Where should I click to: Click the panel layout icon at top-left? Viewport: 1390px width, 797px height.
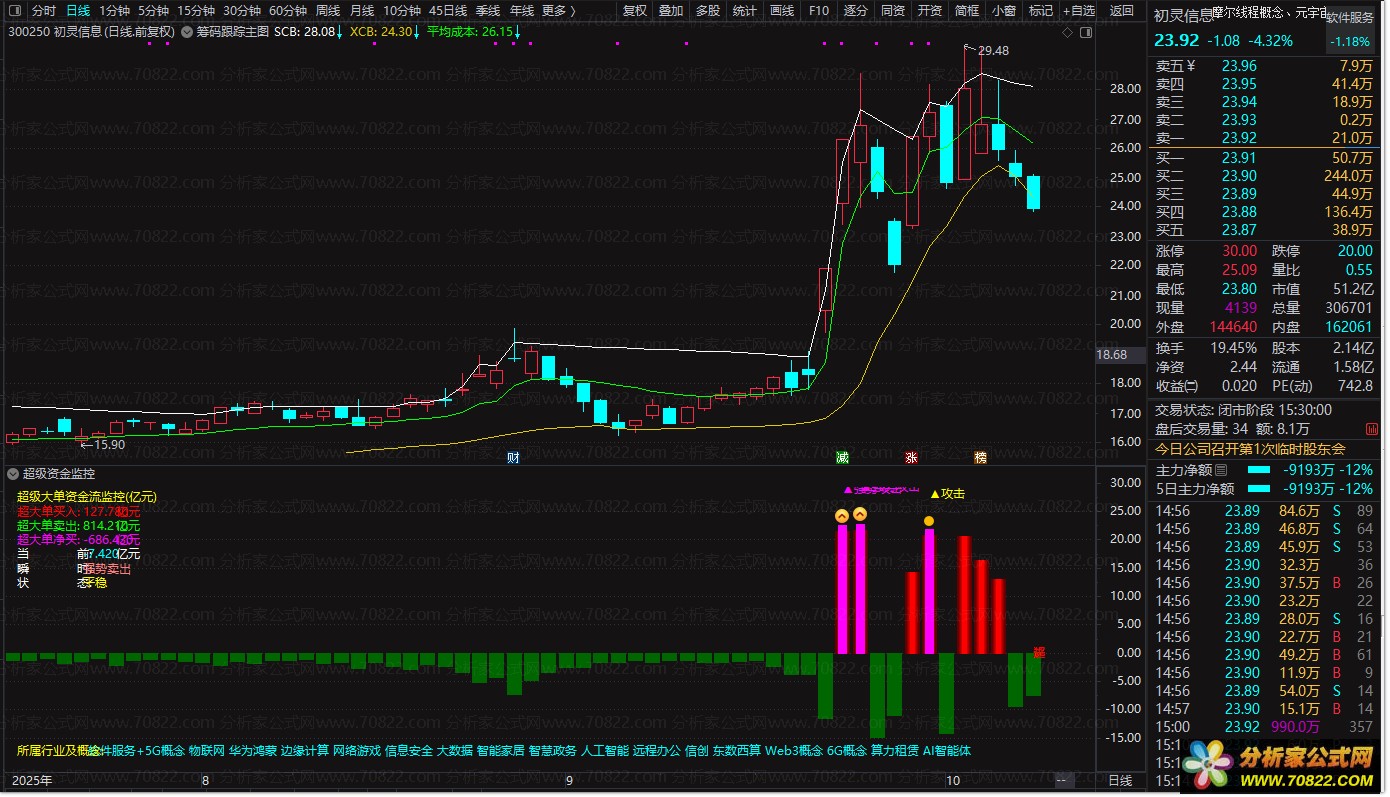12,11
